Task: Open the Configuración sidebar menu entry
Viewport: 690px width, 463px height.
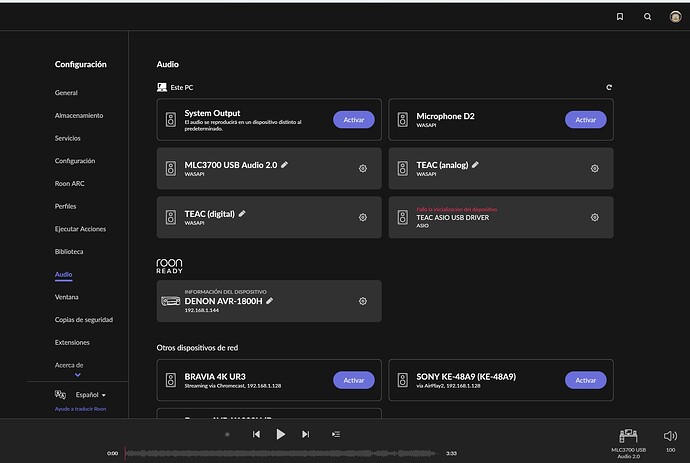Action: pos(75,161)
